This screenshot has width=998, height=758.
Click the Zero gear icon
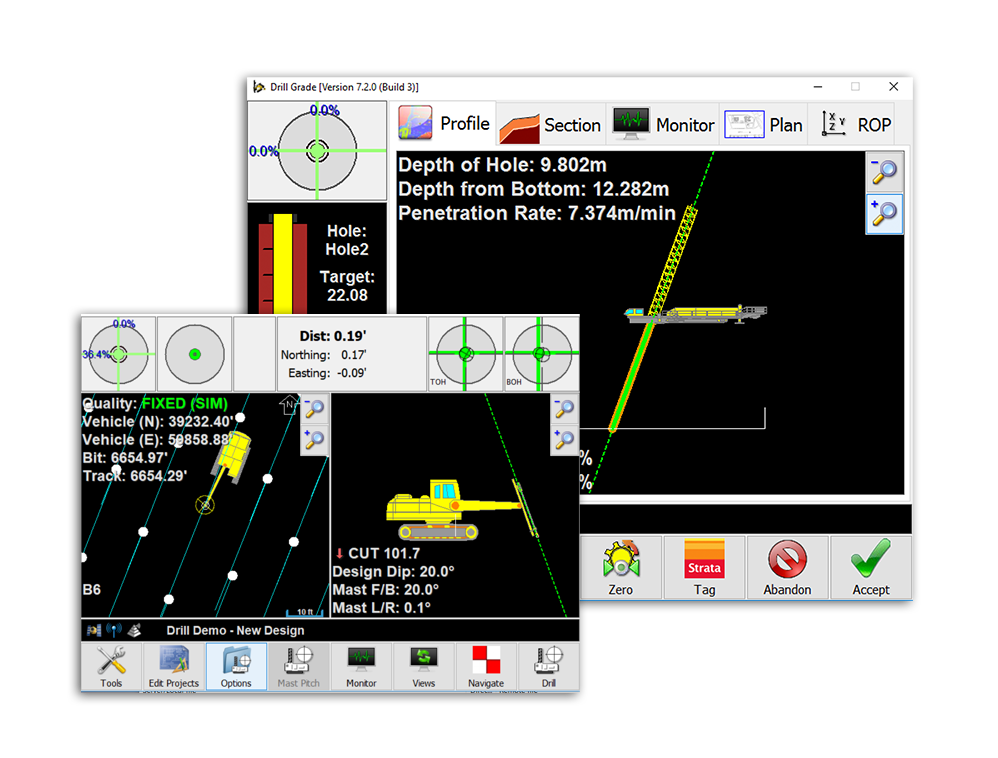620,560
